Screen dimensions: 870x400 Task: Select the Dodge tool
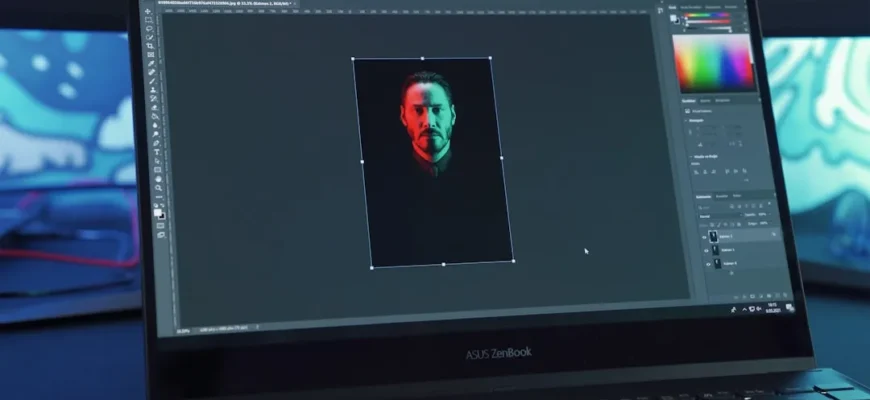coord(156,134)
